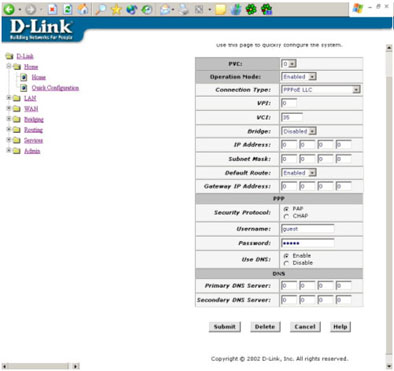Open the PVC dropdown
Image resolution: width=394 pixels, height=371 pixels.
(289, 64)
